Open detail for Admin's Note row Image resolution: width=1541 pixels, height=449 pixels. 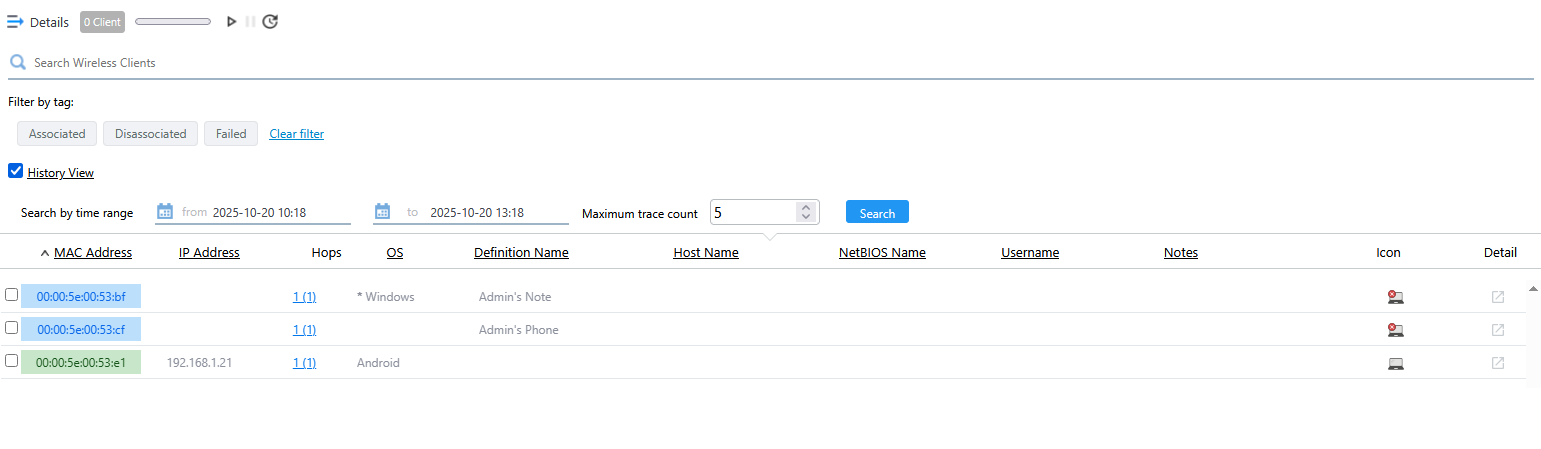[1497, 297]
